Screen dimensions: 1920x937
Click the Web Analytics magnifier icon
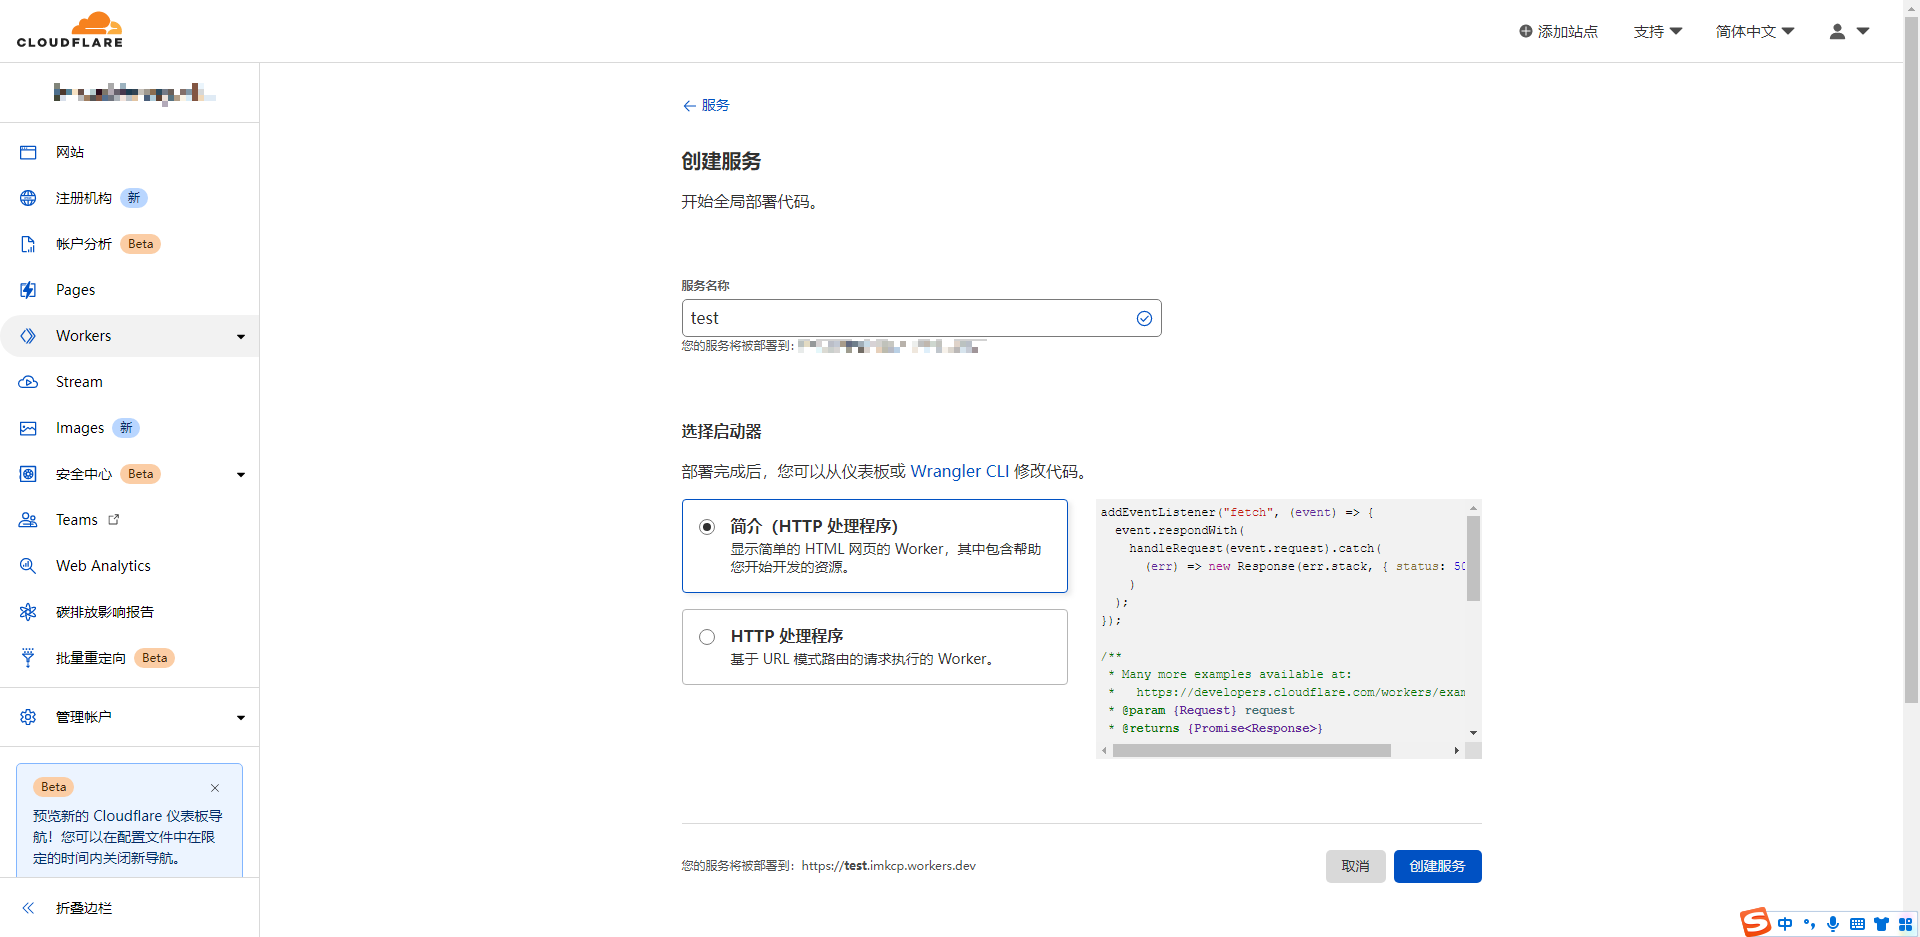click(x=28, y=566)
